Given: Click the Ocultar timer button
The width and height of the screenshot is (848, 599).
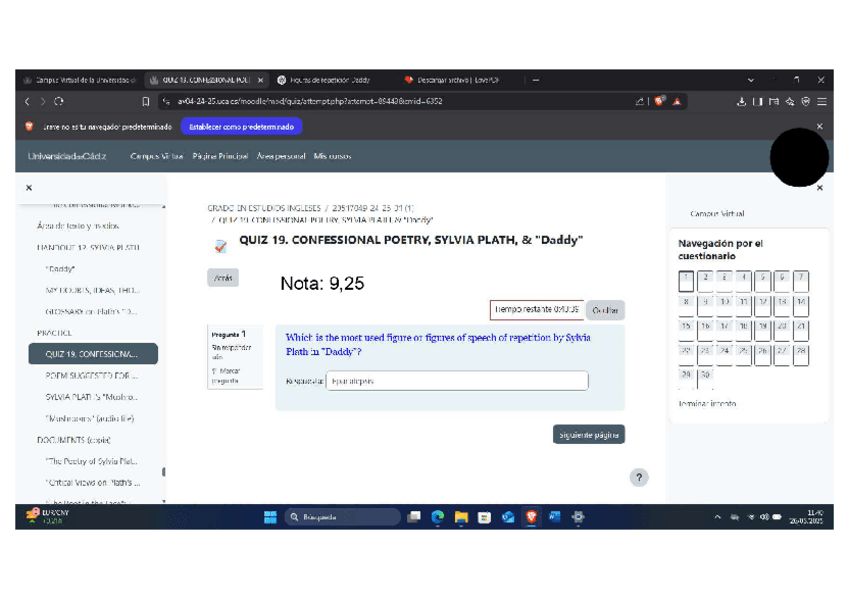Looking at the screenshot, I should click(x=605, y=310).
